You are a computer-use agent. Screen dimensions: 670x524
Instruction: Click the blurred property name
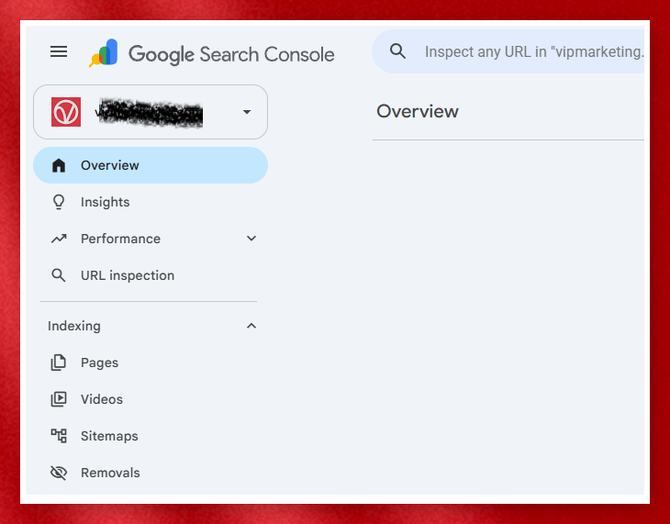pyautogui.click(x=149, y=113)
